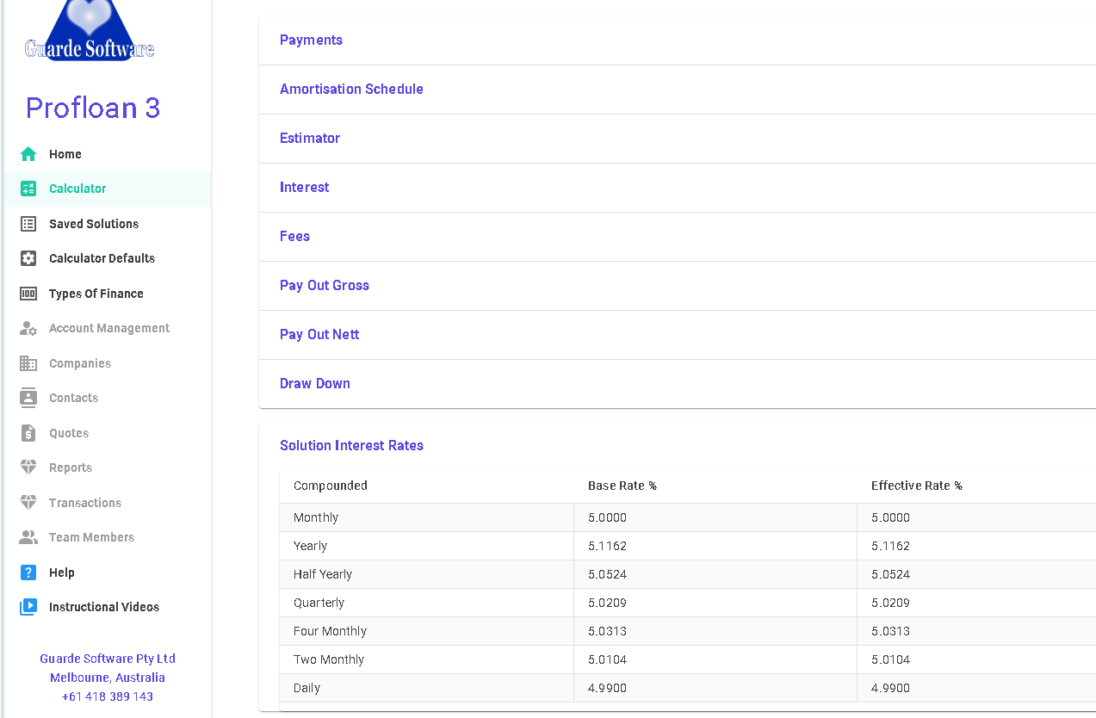1096x718 pixels.
Task: Go to Calculator Defaults
Action: pyautogui.click(x=102, y=258)
